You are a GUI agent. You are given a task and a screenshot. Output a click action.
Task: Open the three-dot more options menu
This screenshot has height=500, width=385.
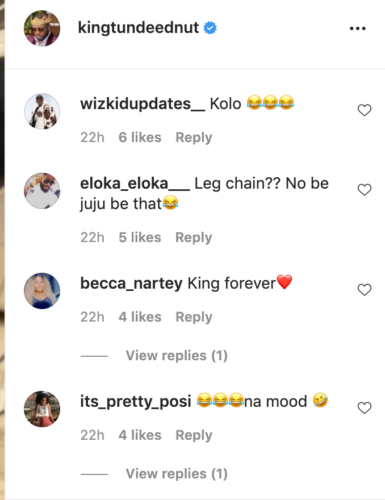(x=357, y=28)
